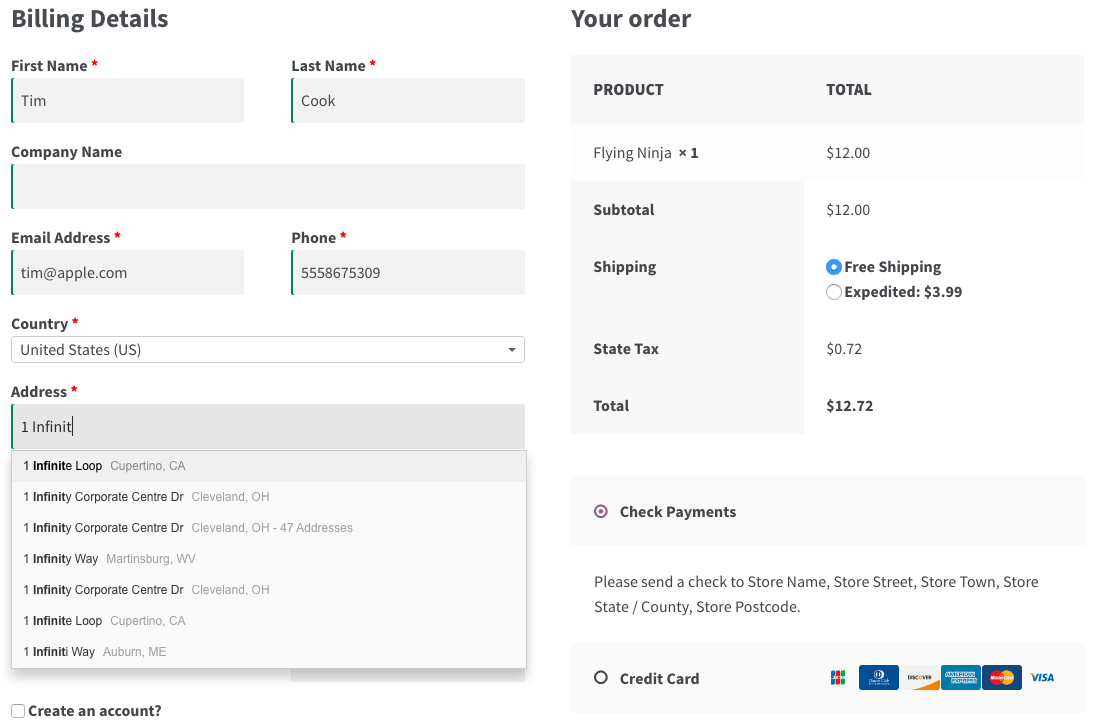Image resolution: width=1098 pixels, height=727 pixels.
Task: Select the Free Shipping option
Action: coord(833,267)
